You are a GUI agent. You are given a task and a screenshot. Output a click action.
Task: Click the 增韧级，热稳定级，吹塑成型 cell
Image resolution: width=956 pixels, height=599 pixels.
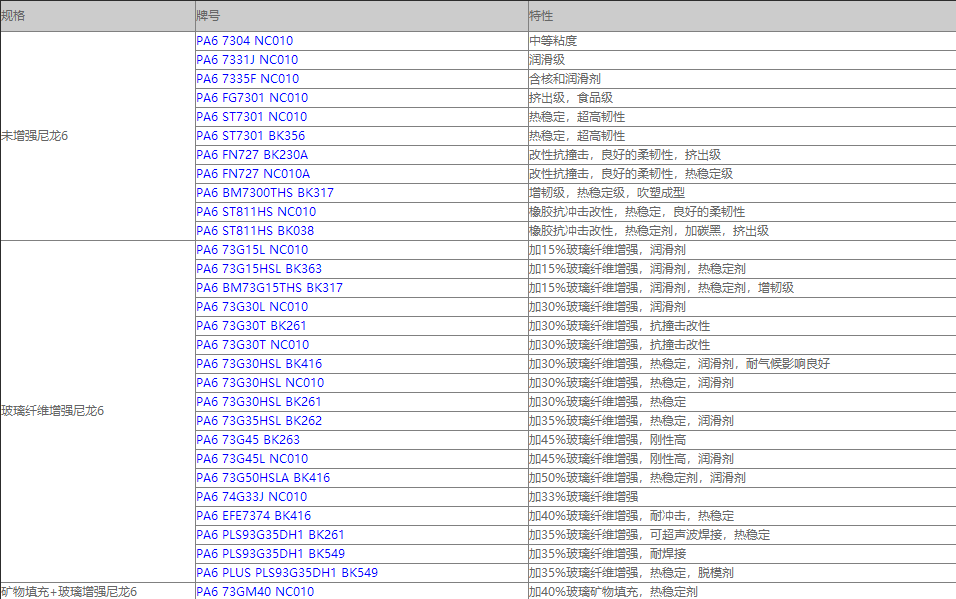click(742, 193)
